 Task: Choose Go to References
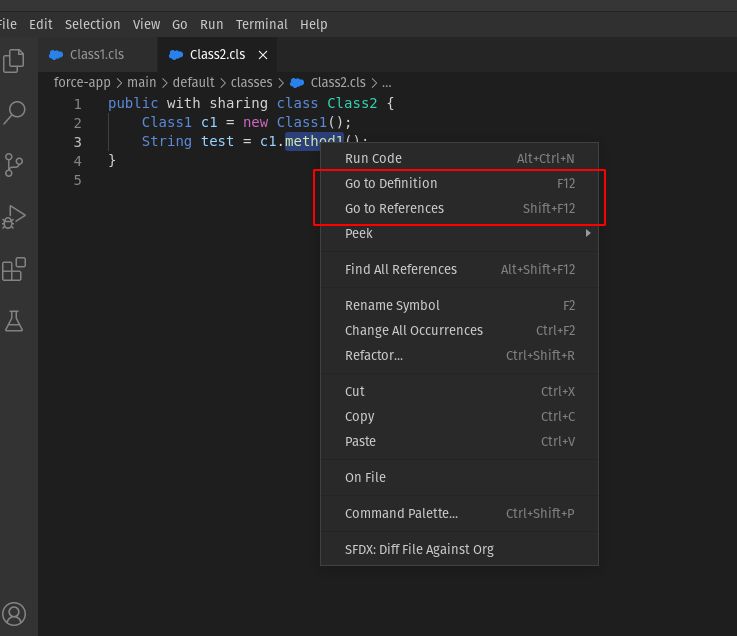tap(459, 208)
